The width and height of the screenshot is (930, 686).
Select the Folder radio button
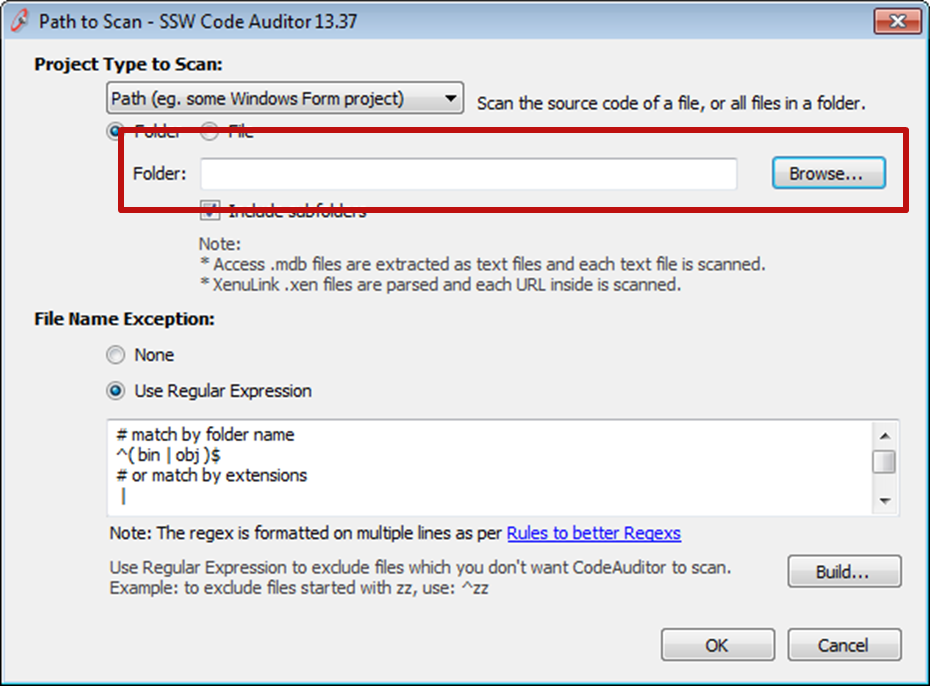pos(117,131)
